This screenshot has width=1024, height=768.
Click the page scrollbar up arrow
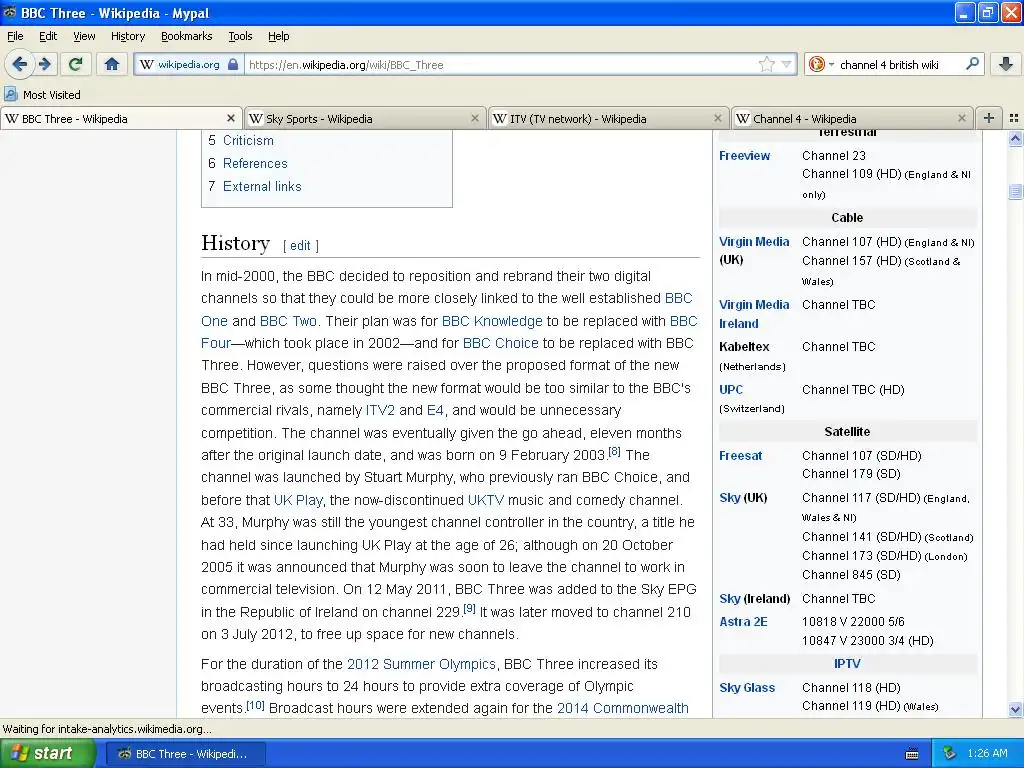1015,138
